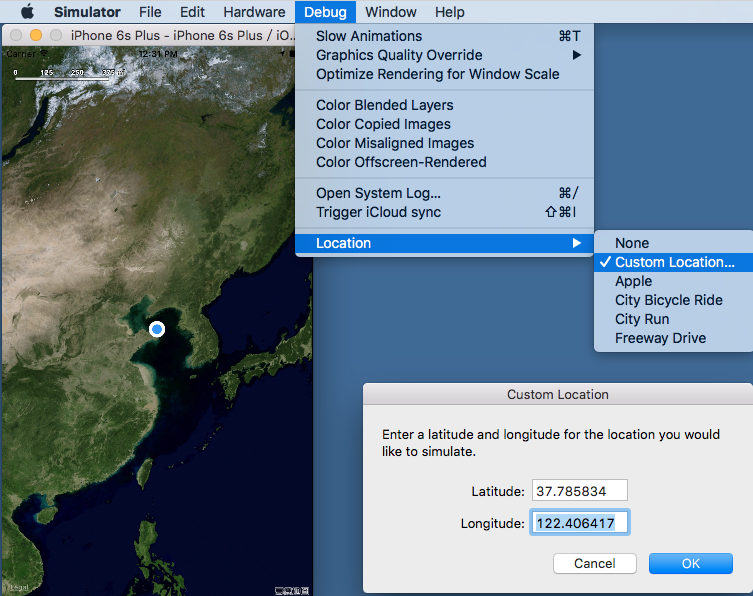Viewport: 753px width, 596px height.
Task: Select None location option
Action: tap(632, 243)
